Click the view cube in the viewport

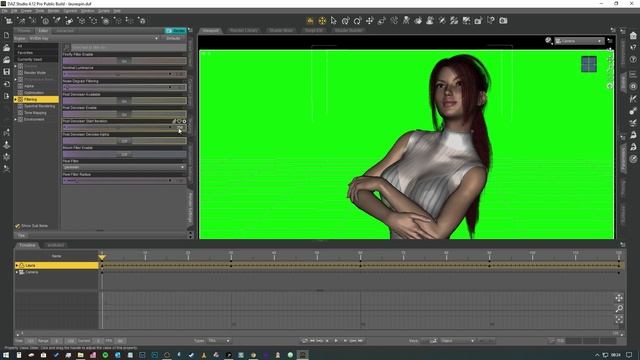tap(589, 64)
